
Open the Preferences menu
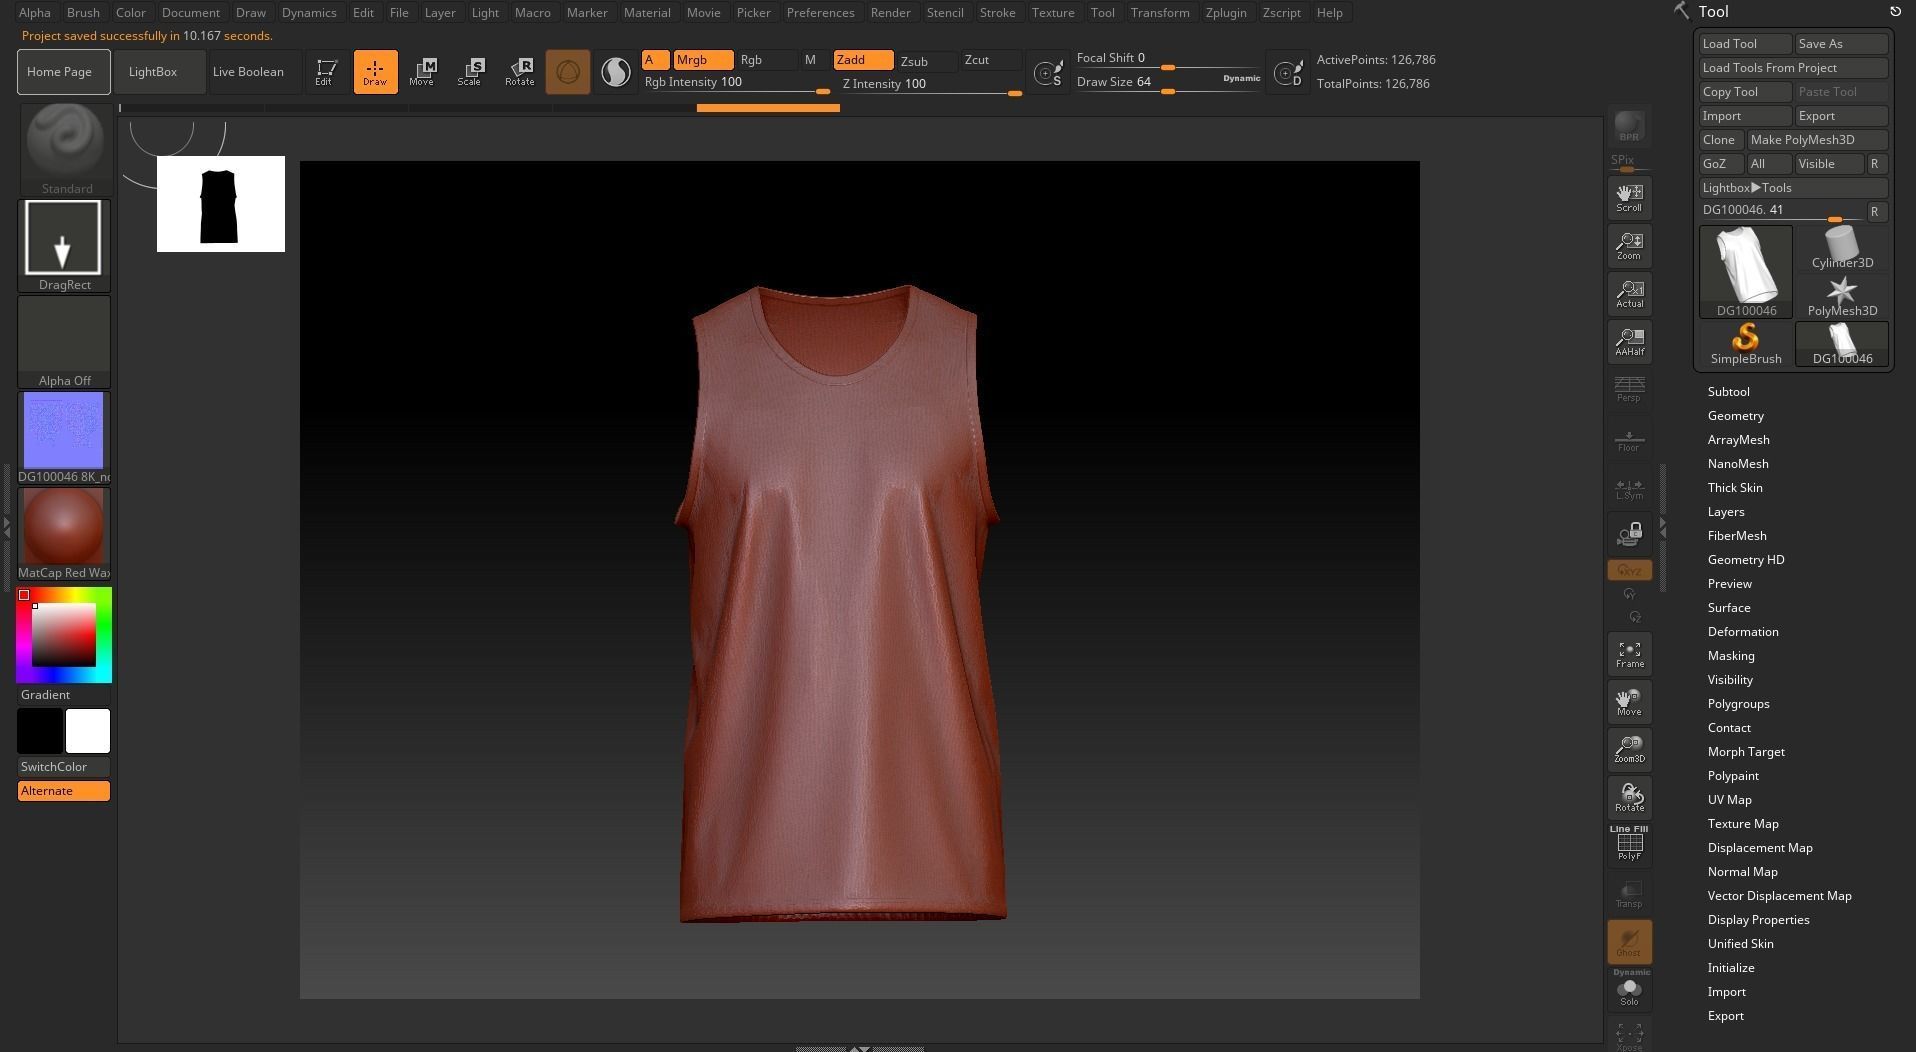click(820, 13)
